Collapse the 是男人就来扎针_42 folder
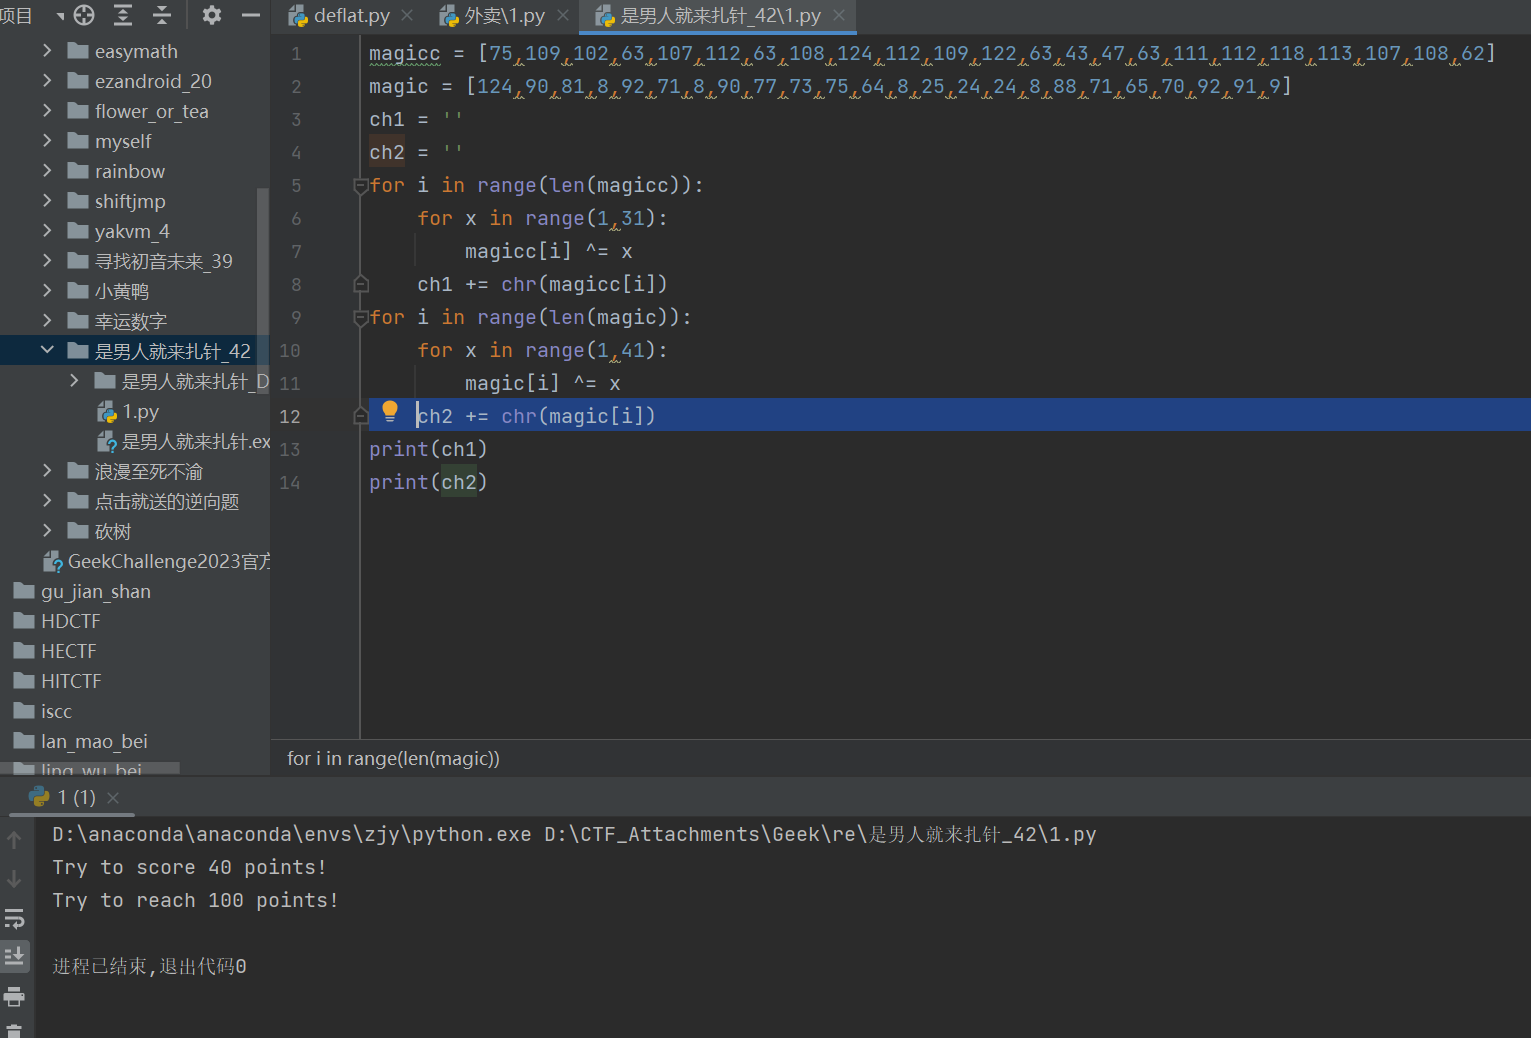This screenshot has height=1038, width=1531. tap(47, 351)
